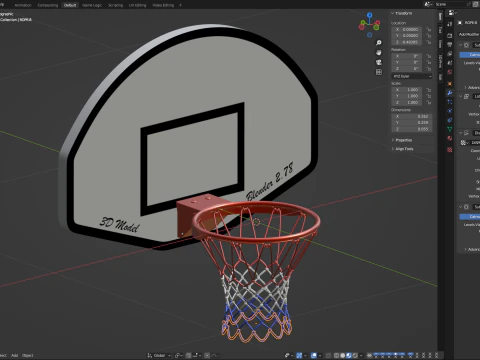
Task: Open the Object Data mesh tab icon
Action: [450, 129]
